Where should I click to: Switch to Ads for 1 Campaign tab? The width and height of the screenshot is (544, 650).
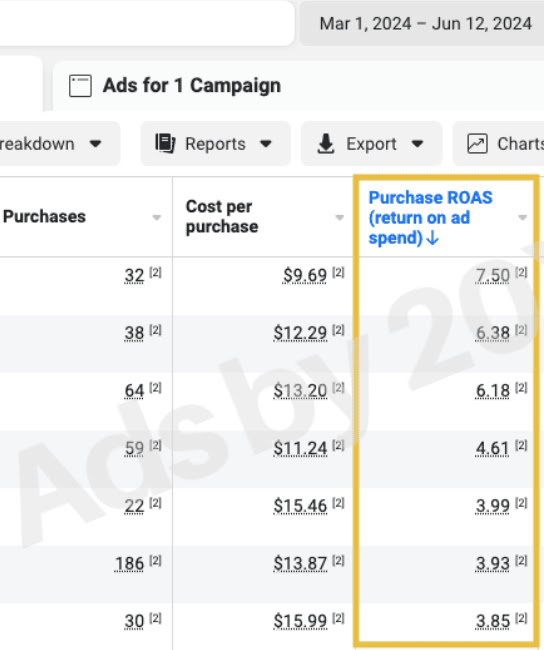[x=192, y=86]
